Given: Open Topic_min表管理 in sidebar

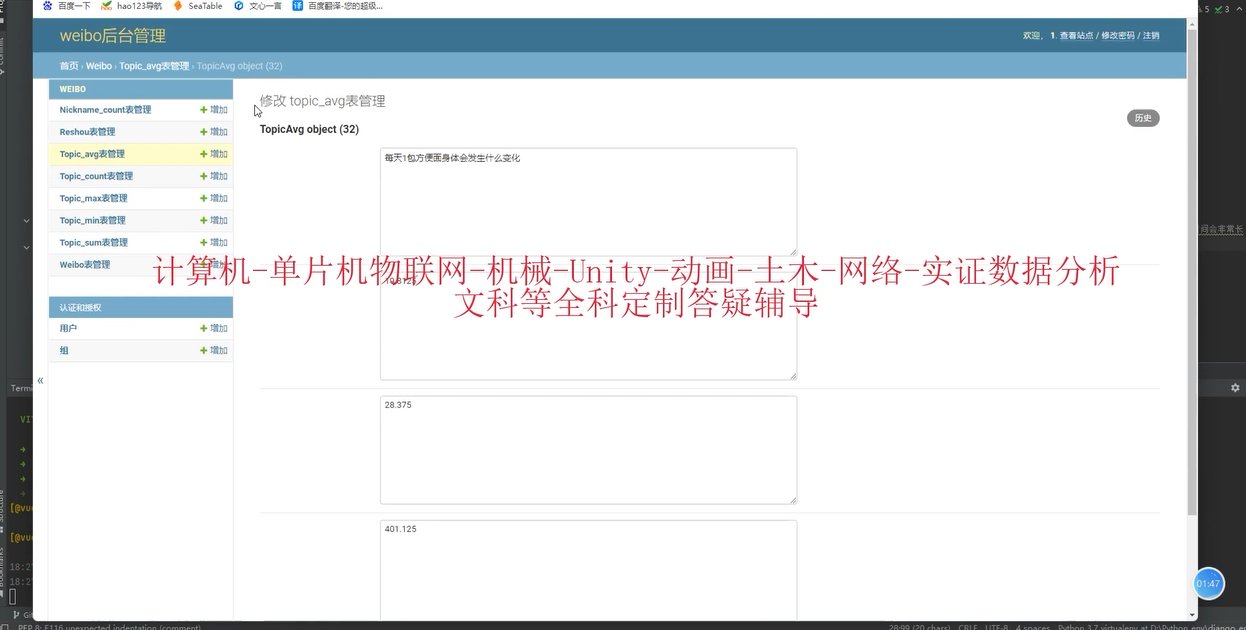Looking at the screenshot, I should [x=92, y=220].
